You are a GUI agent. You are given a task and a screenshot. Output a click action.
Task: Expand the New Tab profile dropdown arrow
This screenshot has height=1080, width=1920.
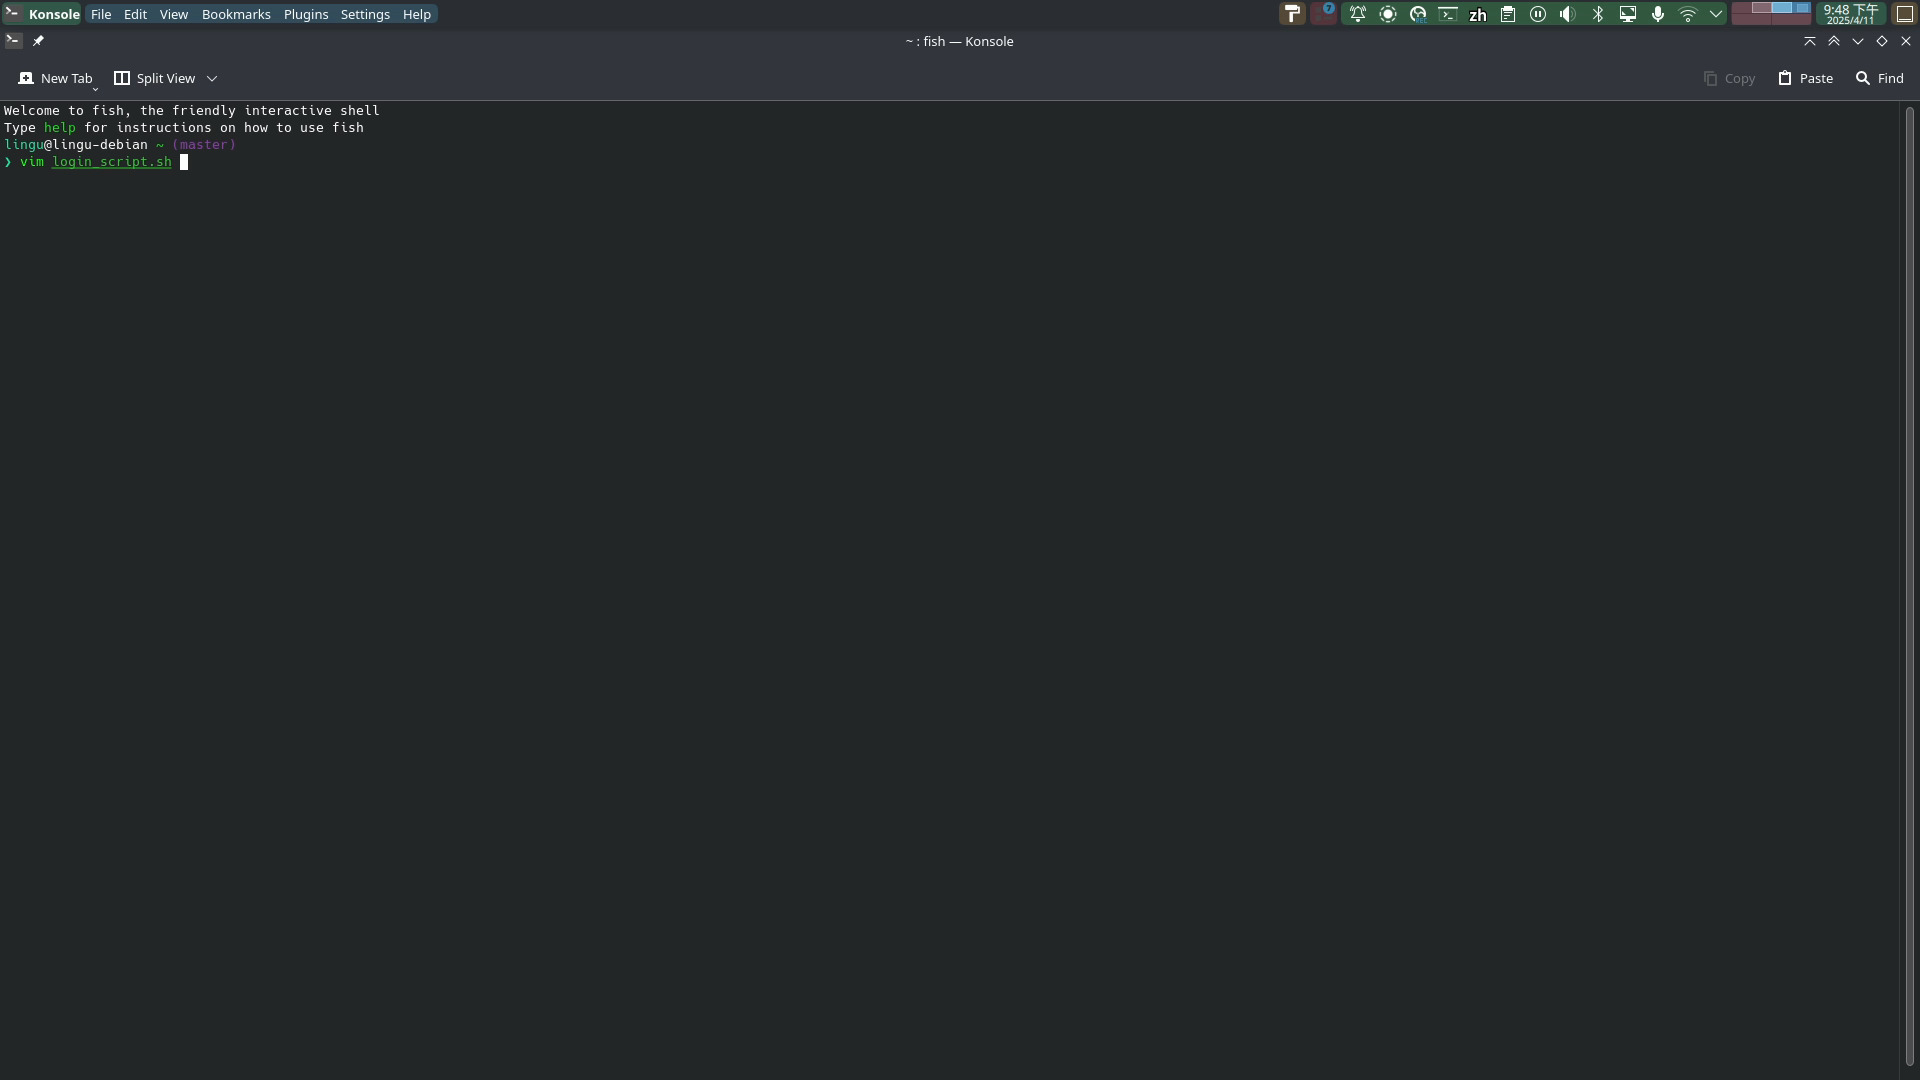[95, 88]
